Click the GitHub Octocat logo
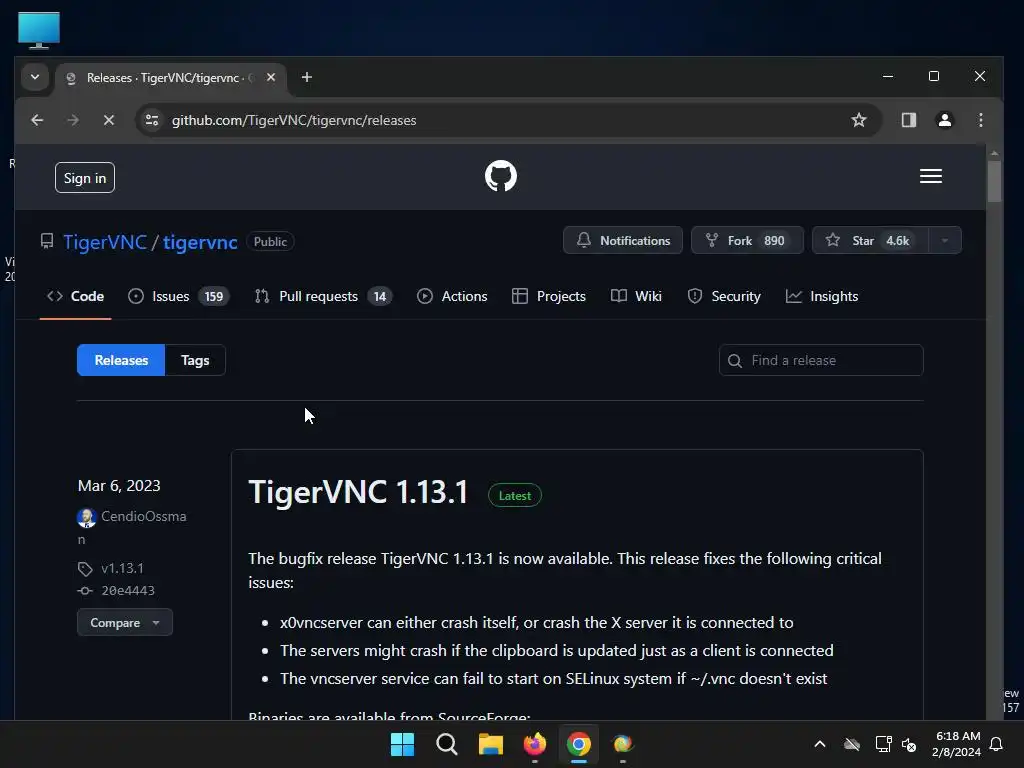The image size is (1024, 768). tap(501, 176)
